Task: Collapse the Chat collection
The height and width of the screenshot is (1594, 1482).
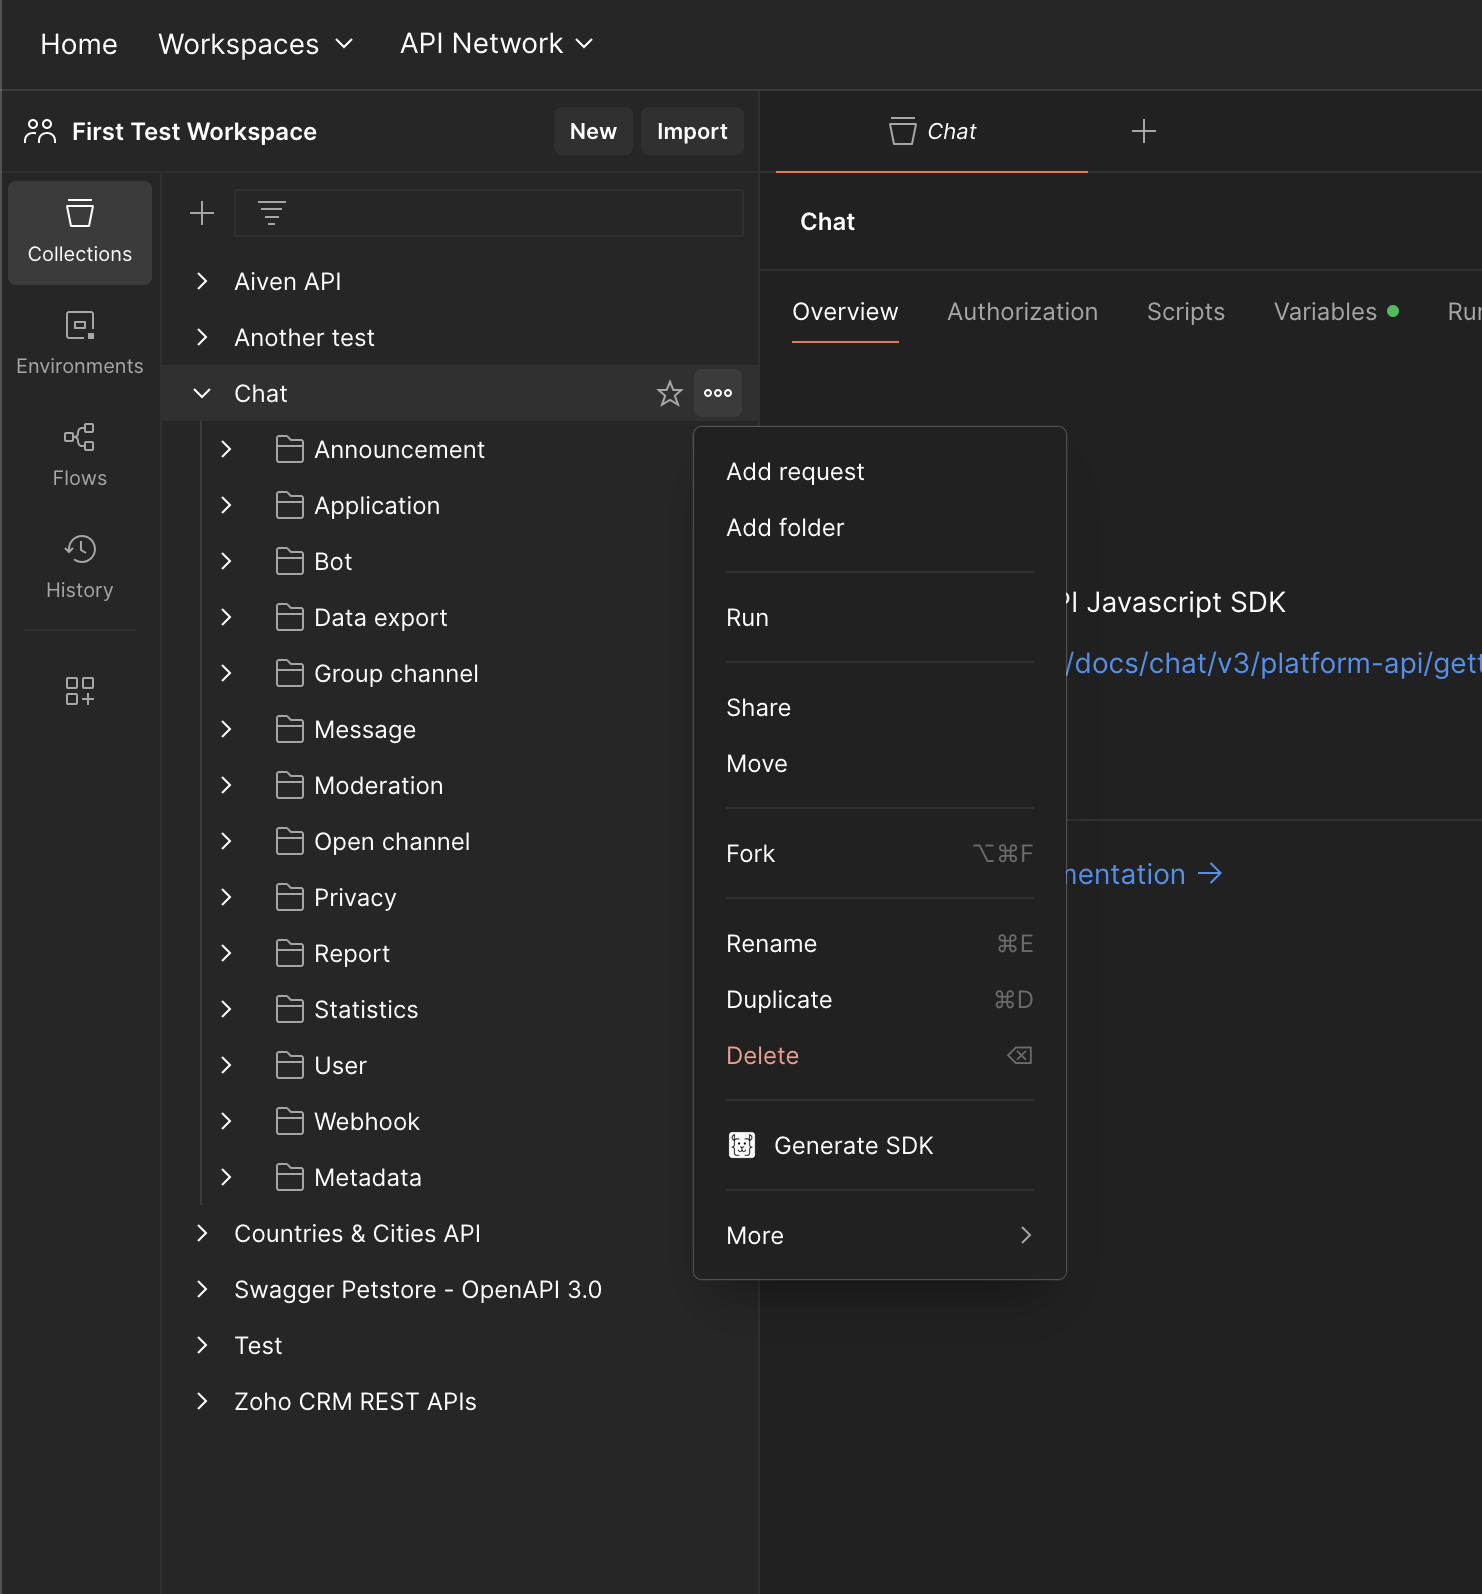Action: [202, 393]
